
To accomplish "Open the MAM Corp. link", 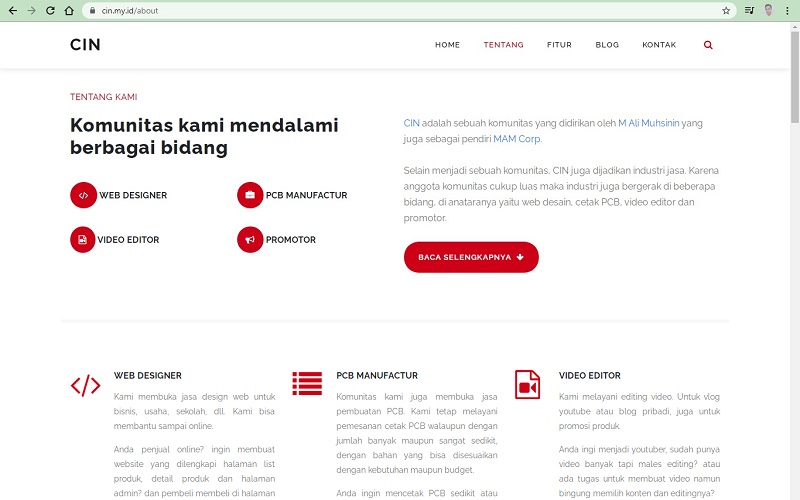I will click(517, 139).
